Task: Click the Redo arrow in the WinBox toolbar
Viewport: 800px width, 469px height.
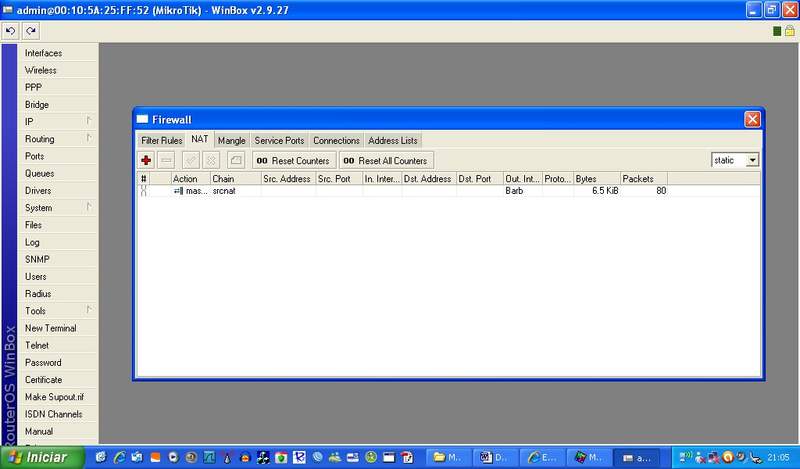Action: (x=31, y=31)
